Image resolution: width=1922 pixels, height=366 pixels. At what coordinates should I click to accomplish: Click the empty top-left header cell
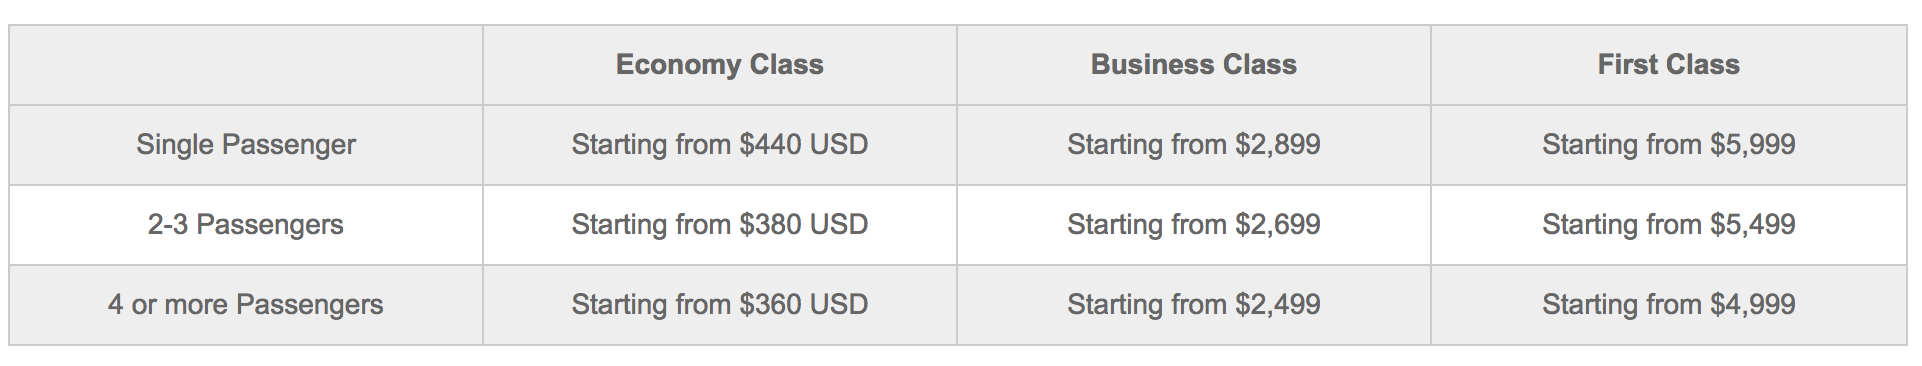pos(246,65)
